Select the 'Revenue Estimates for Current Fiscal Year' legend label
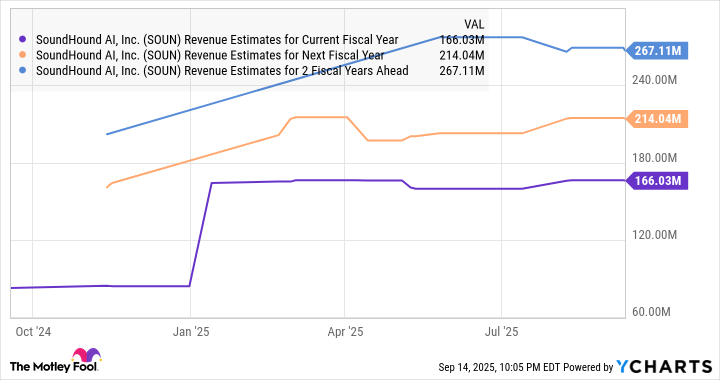This screenshot has width=720, height=380. pos(217,40)
